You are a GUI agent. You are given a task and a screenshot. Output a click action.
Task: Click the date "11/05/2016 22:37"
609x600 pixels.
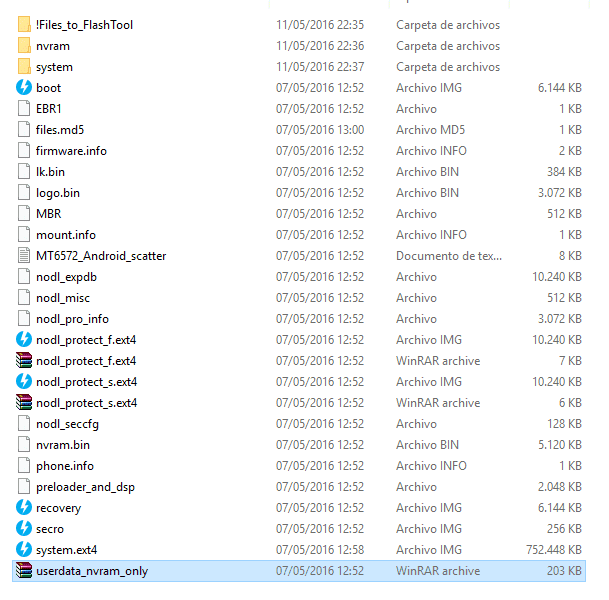(320, 67)
